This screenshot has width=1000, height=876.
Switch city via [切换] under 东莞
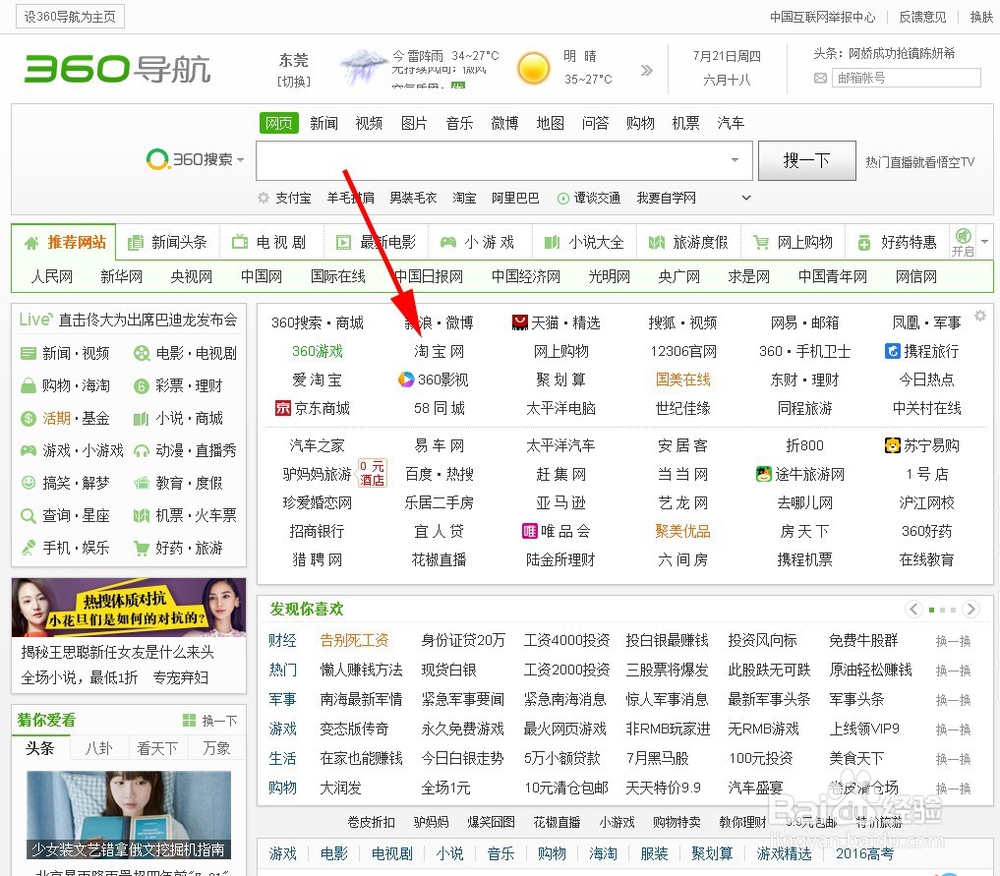point(293,82)
